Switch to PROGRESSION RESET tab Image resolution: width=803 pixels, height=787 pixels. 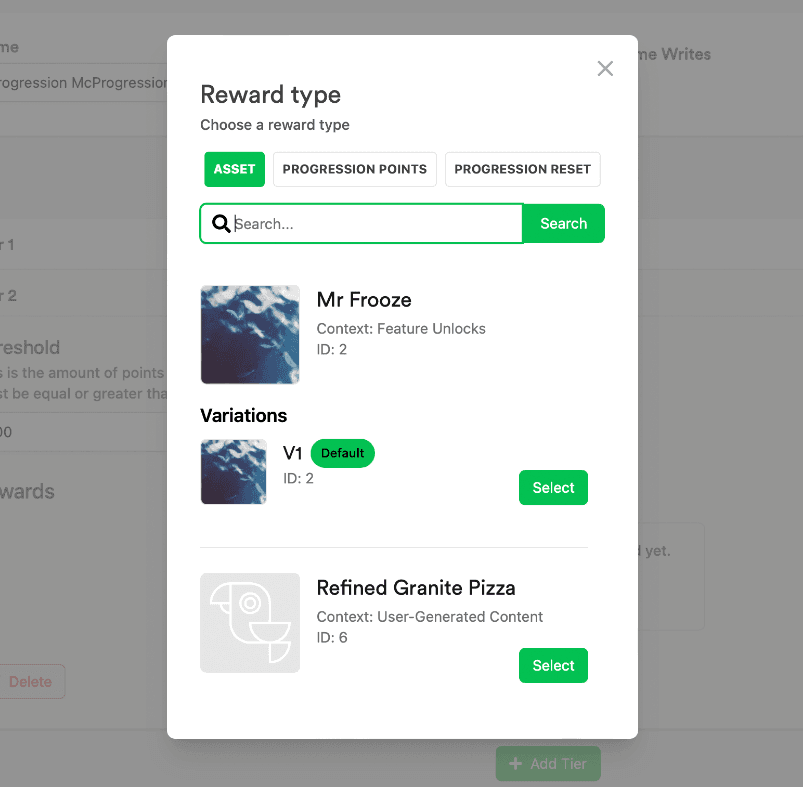(522, 169)
